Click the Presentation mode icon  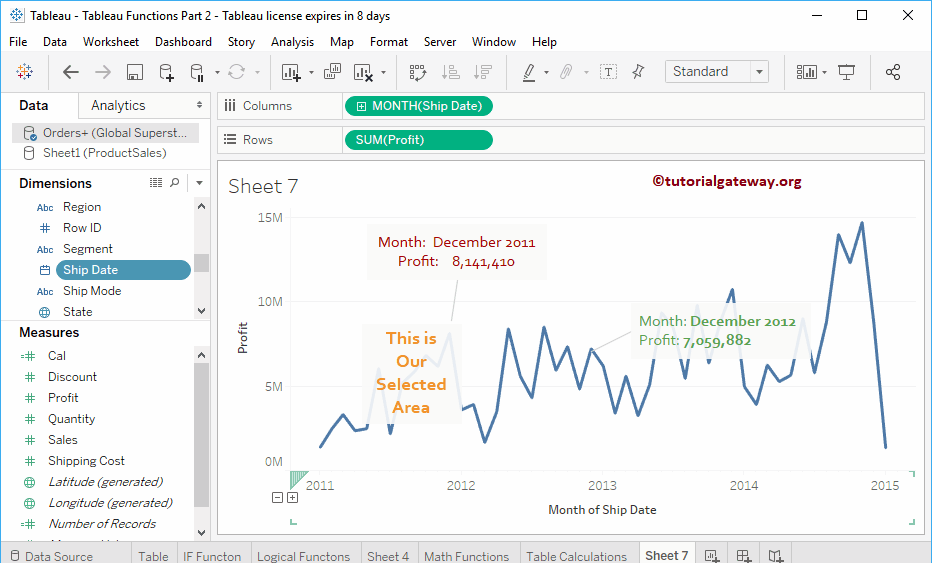click(x=847, y=72)
